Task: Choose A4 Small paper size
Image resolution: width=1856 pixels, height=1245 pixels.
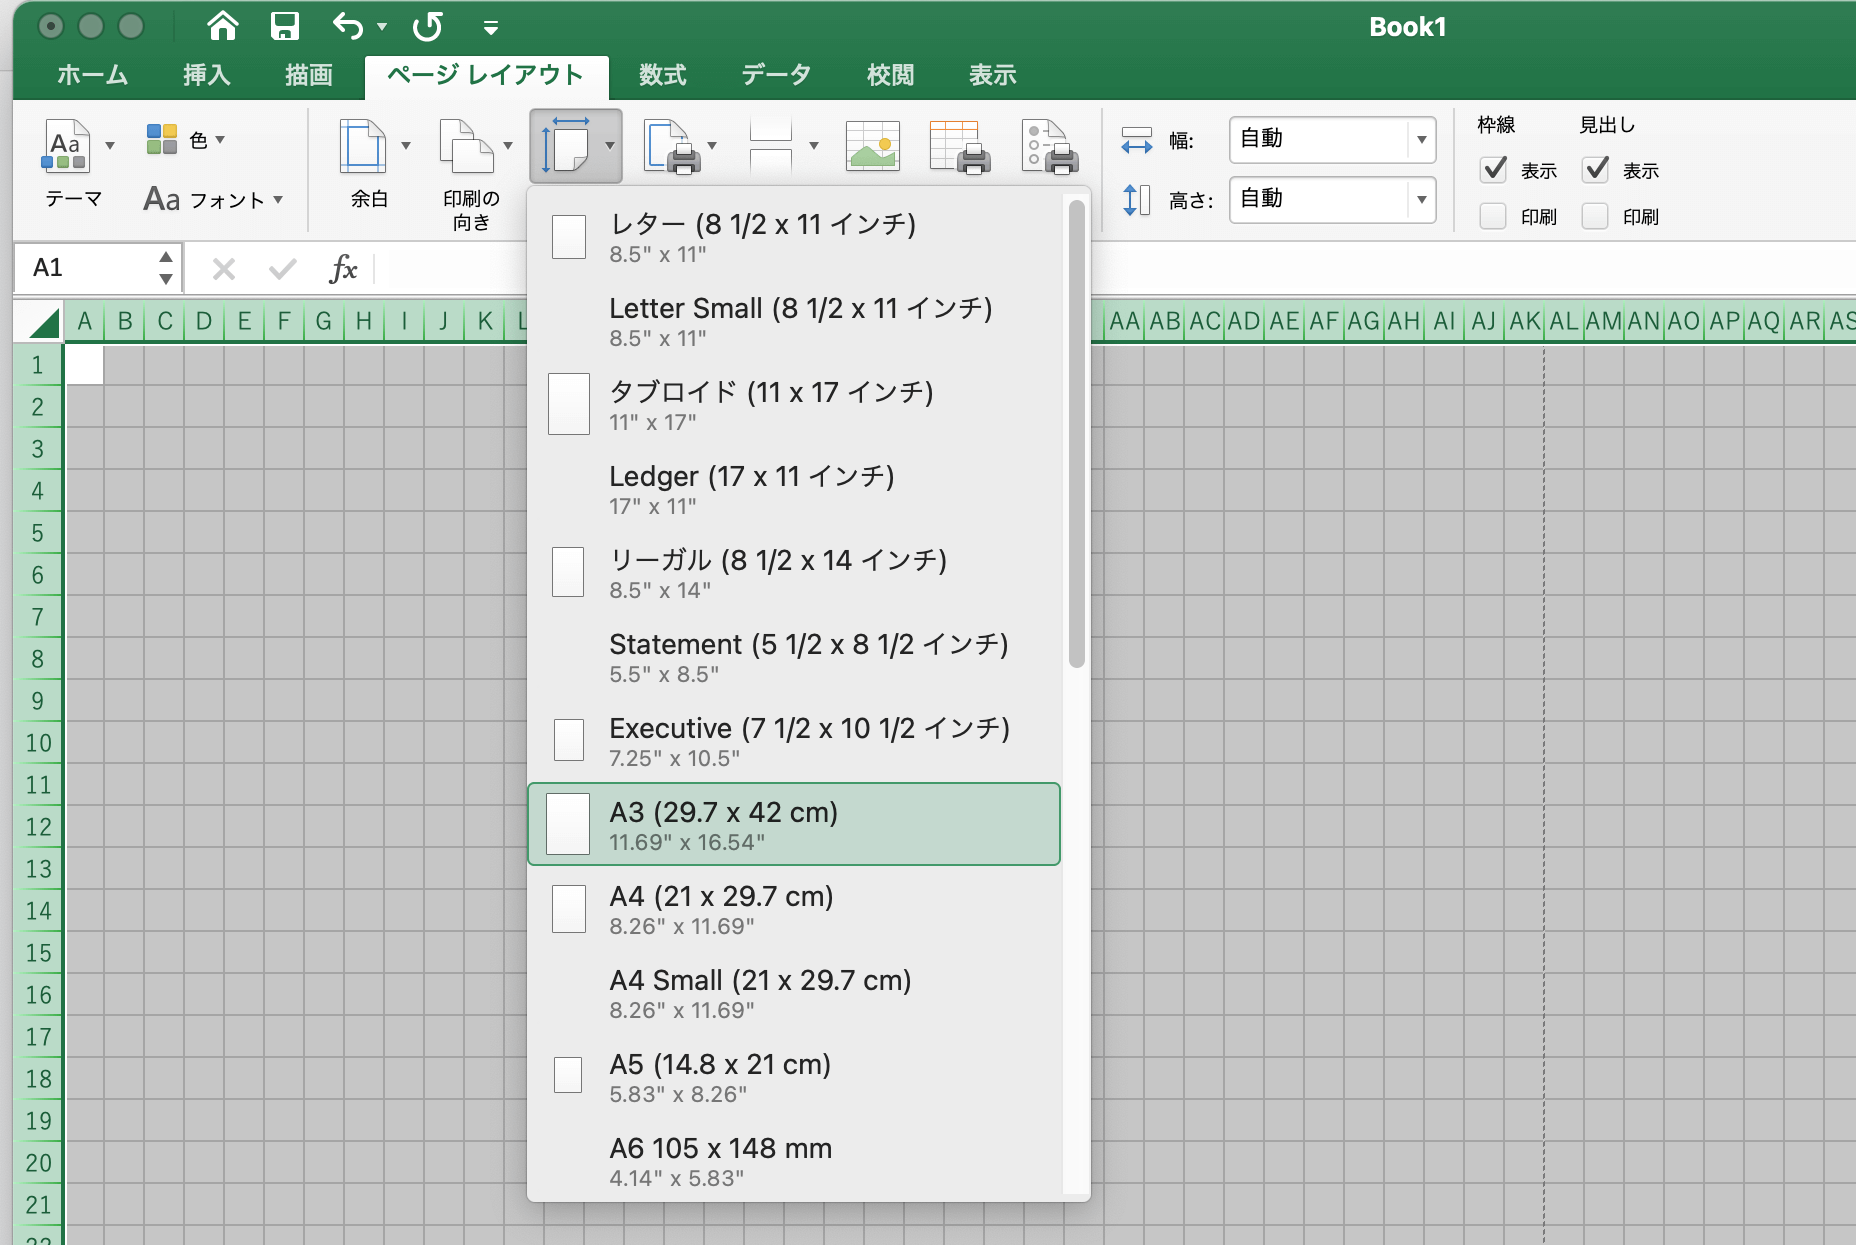Action: click(x=794, y=993)
